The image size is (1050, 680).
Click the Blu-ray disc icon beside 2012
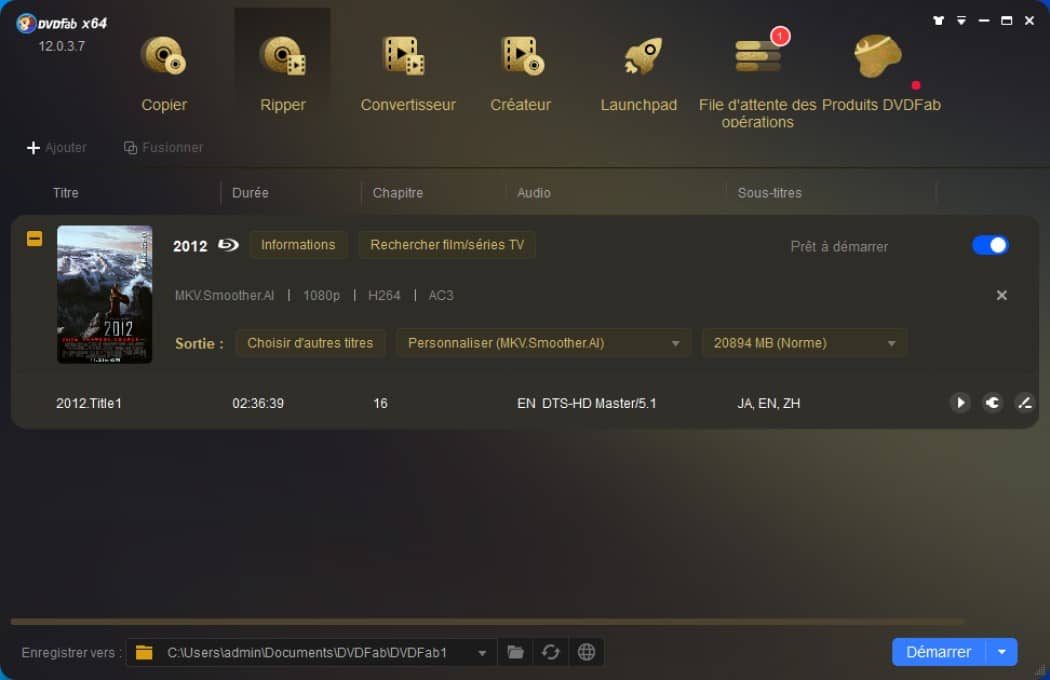[228, 245]
